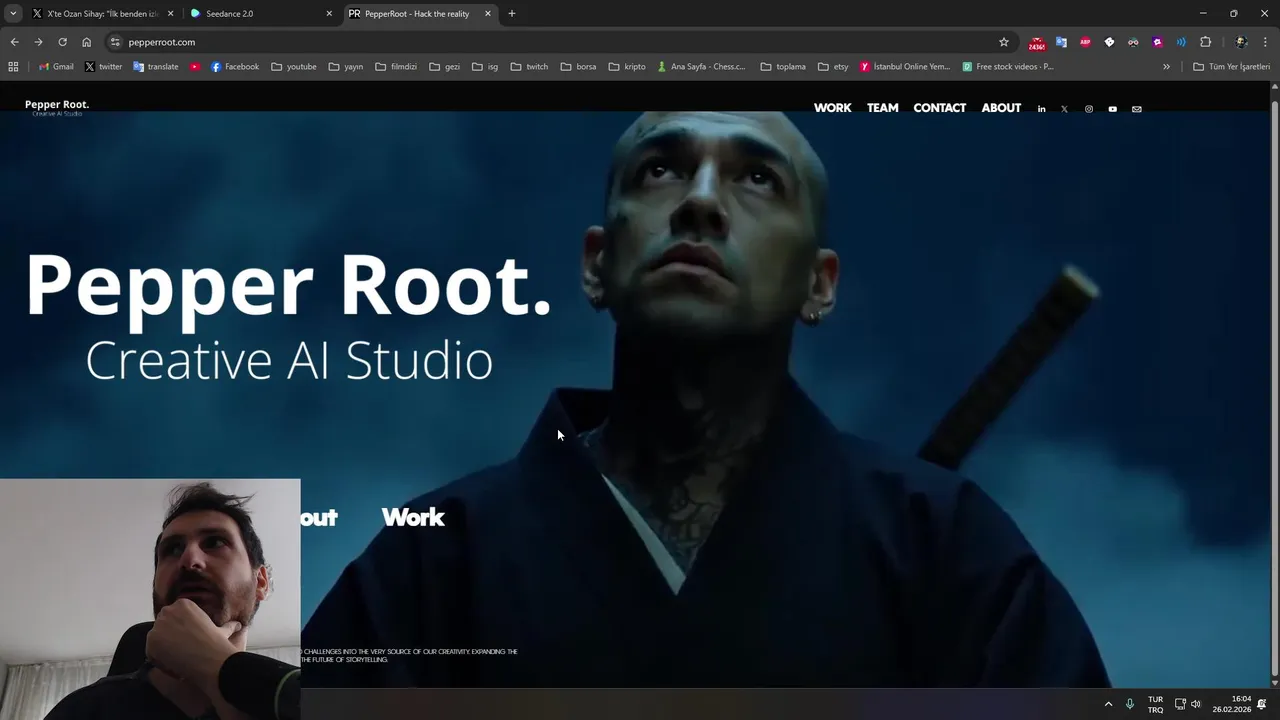The image size is (1280, 720).
Task: Open the İstanbul Online Yem... bookmark
Action: [905, 67]
